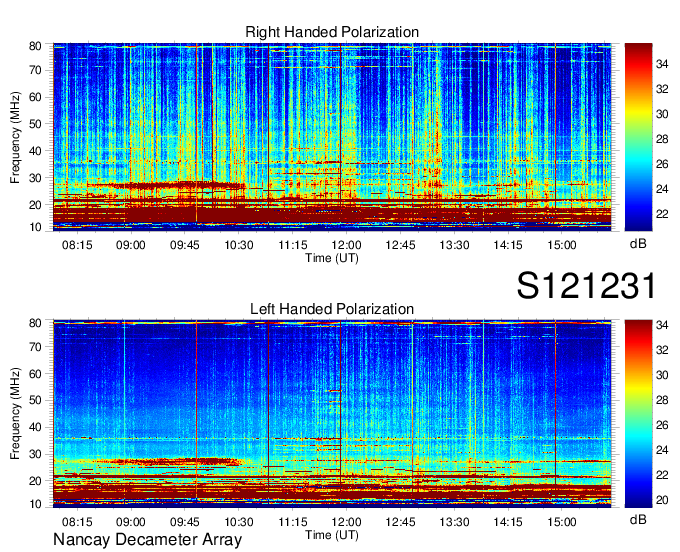This screenshot has height=552, width=680.
Task: Click the left-handed spectrogram plot area
Action: click(332, 414)
